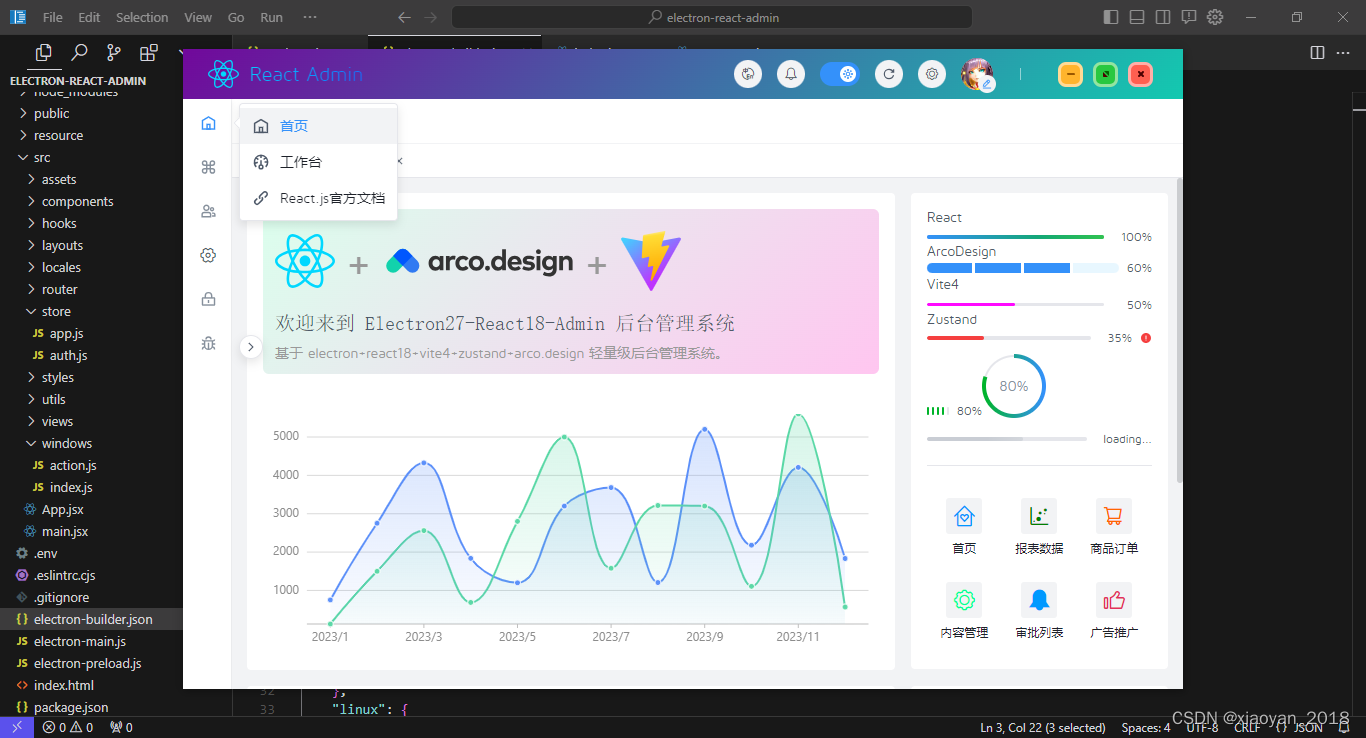The width and height of the screenshot is (1366, 738).
Task: Expand the public folder in Explorer
Action: click(91, 113)
